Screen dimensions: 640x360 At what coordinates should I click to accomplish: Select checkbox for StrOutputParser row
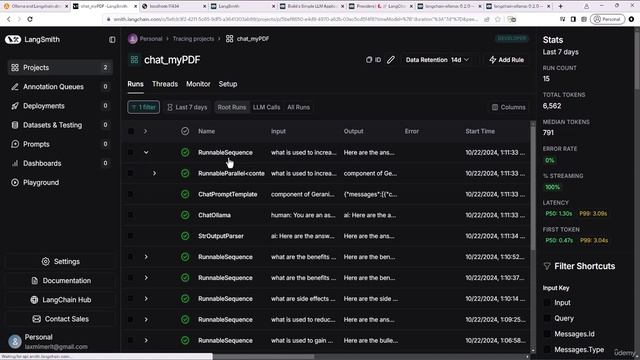[x=131, y=236]
